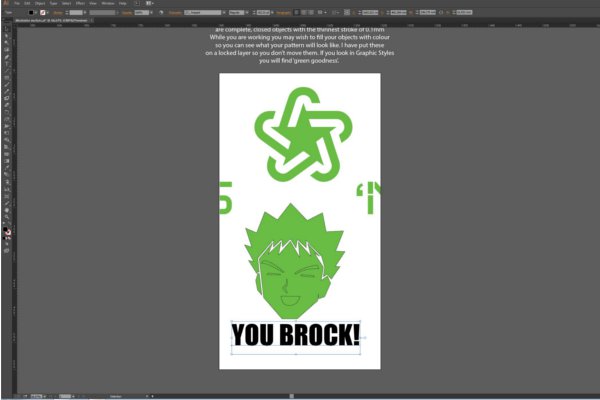Click the horizontal scrollbar thumb
The width and height of the screenshot is (600, 400).
[x=292, y=396]
